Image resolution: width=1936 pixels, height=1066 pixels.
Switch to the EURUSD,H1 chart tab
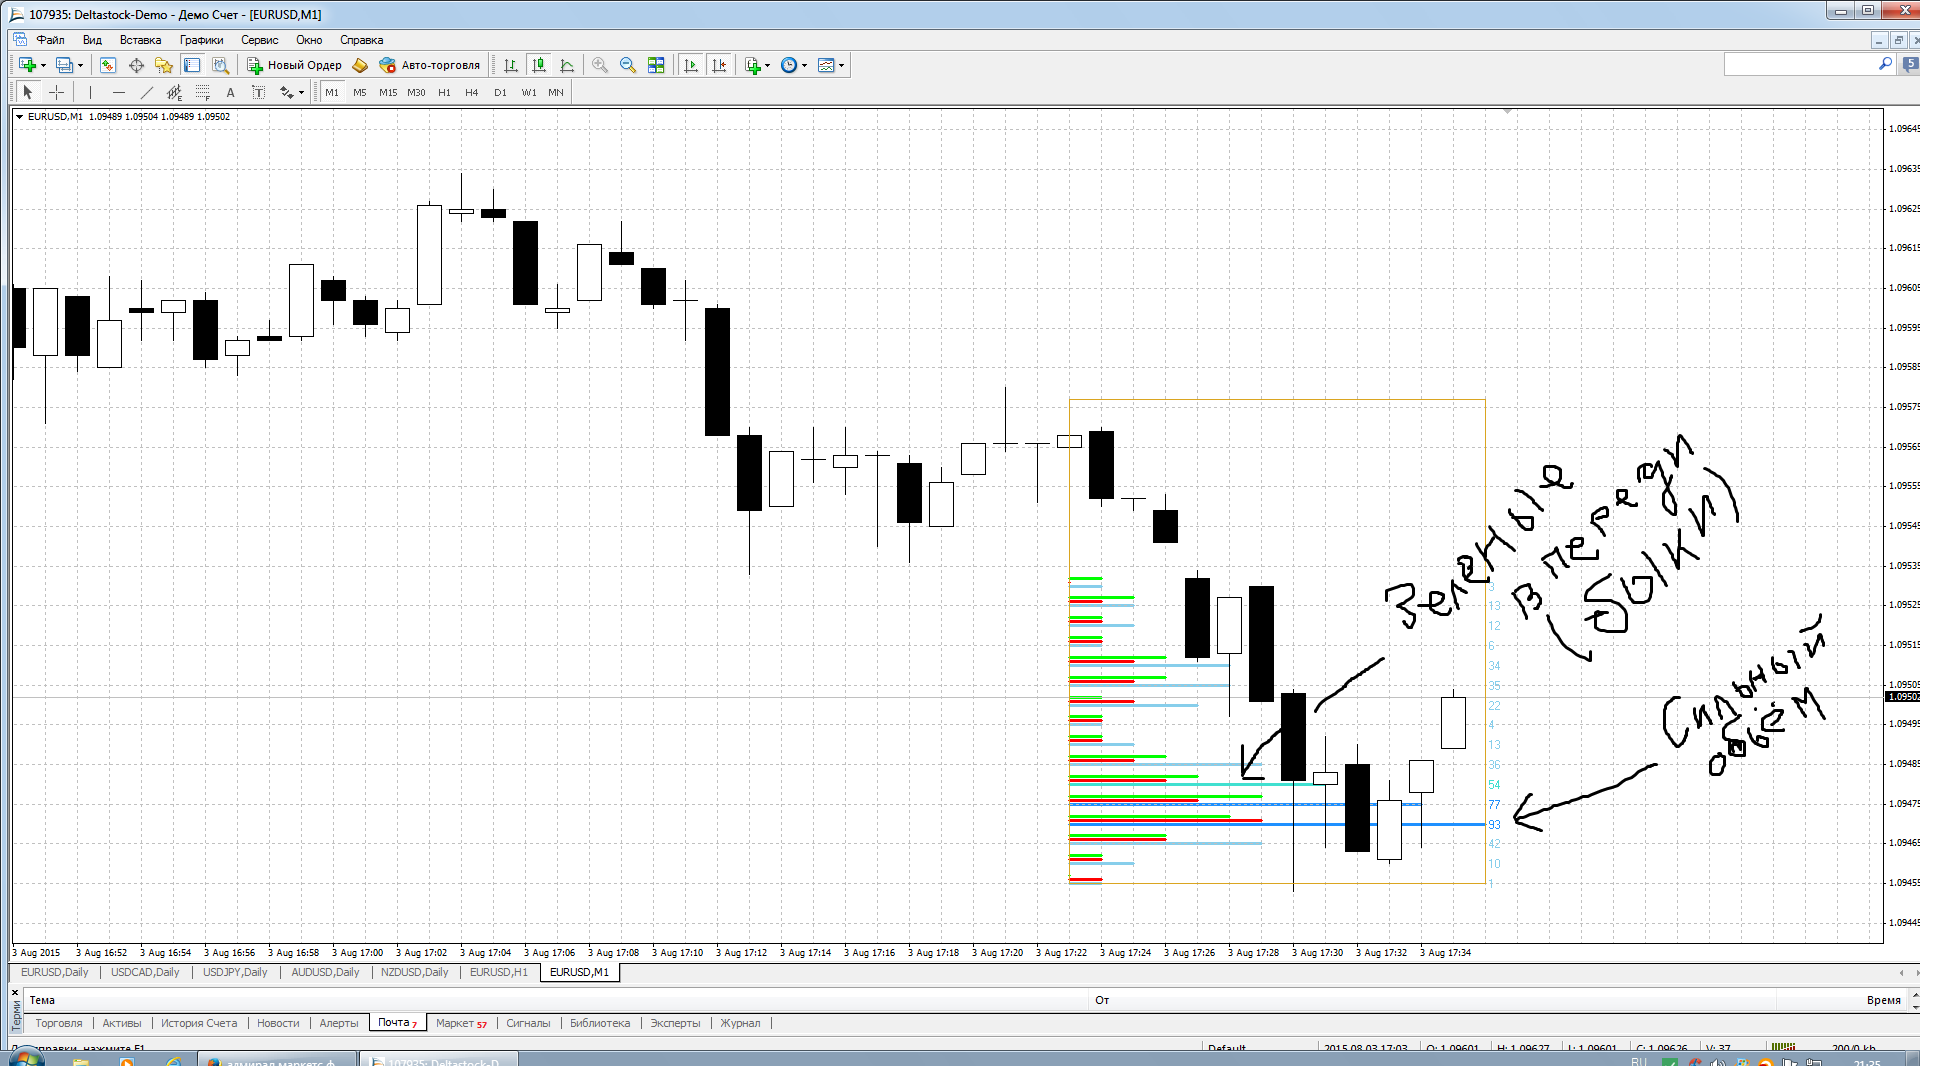[x=498, y=972]
